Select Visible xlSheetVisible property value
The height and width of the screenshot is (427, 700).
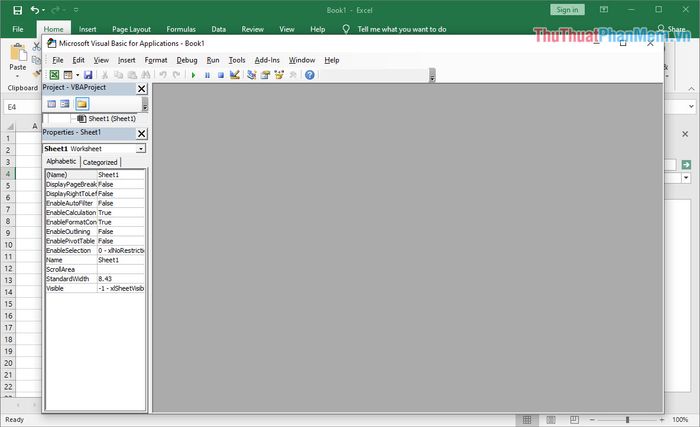(x=121, y=289)
